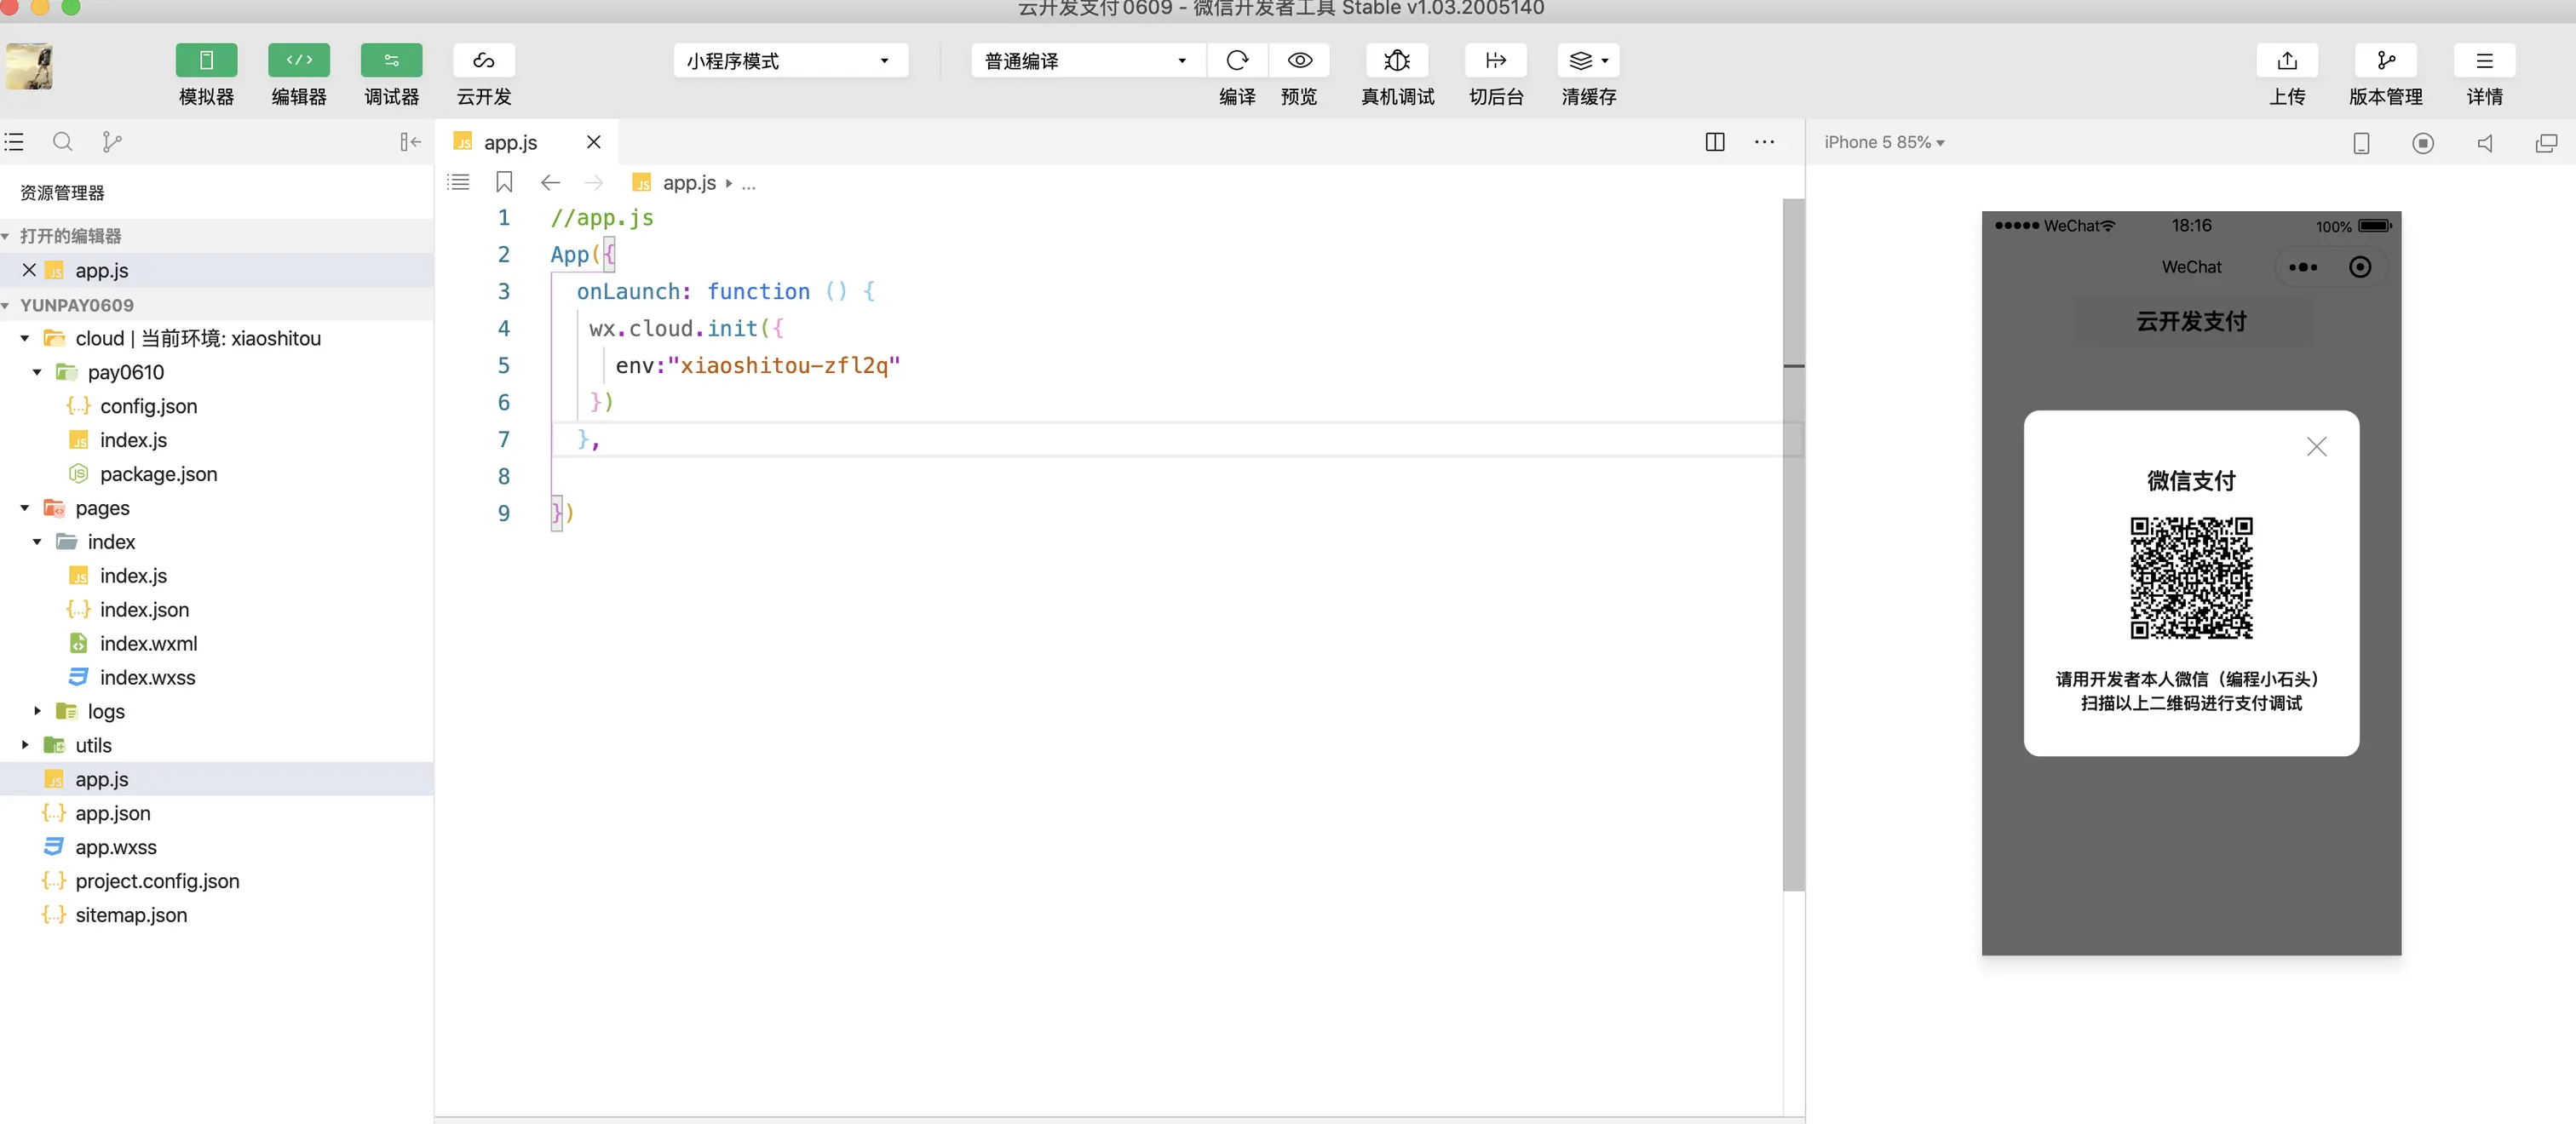The width and height of the screenshot is (2576, 1124).
Task: Open version management (版本管理) icon
Action: coord(2385,61)
